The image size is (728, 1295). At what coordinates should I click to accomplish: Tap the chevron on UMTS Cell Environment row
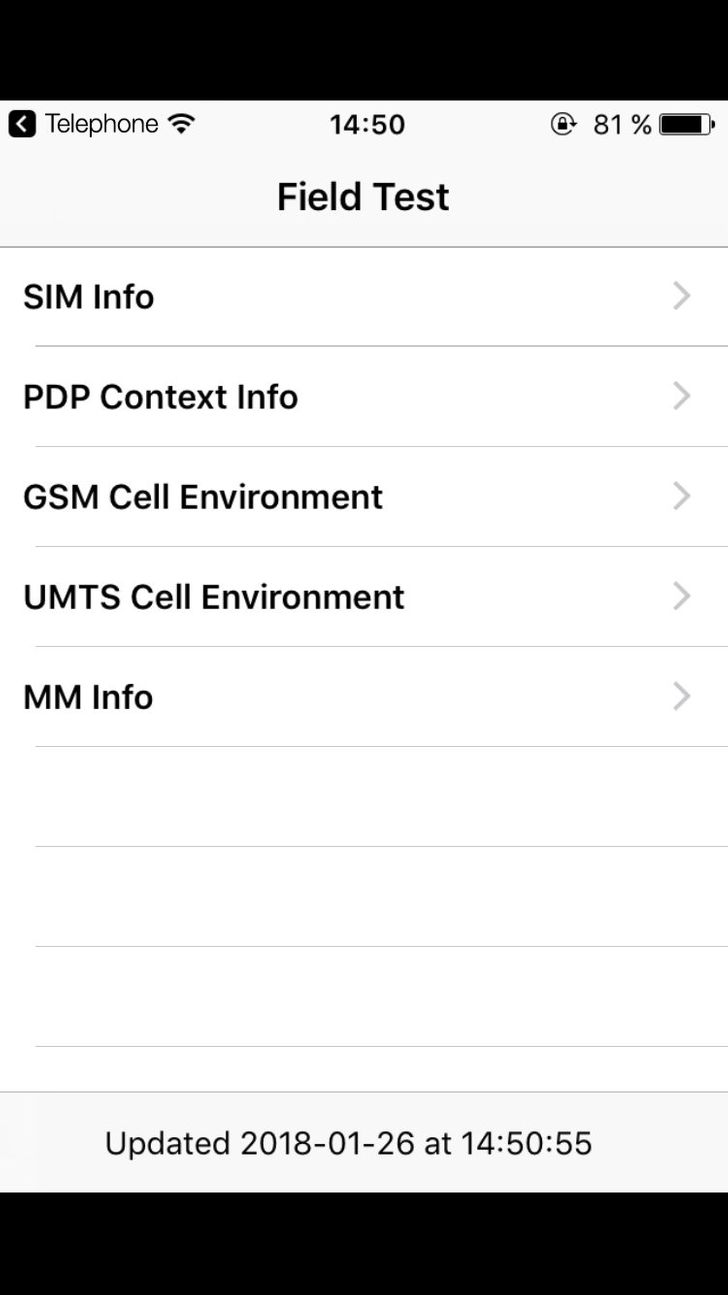click(682, 596)
